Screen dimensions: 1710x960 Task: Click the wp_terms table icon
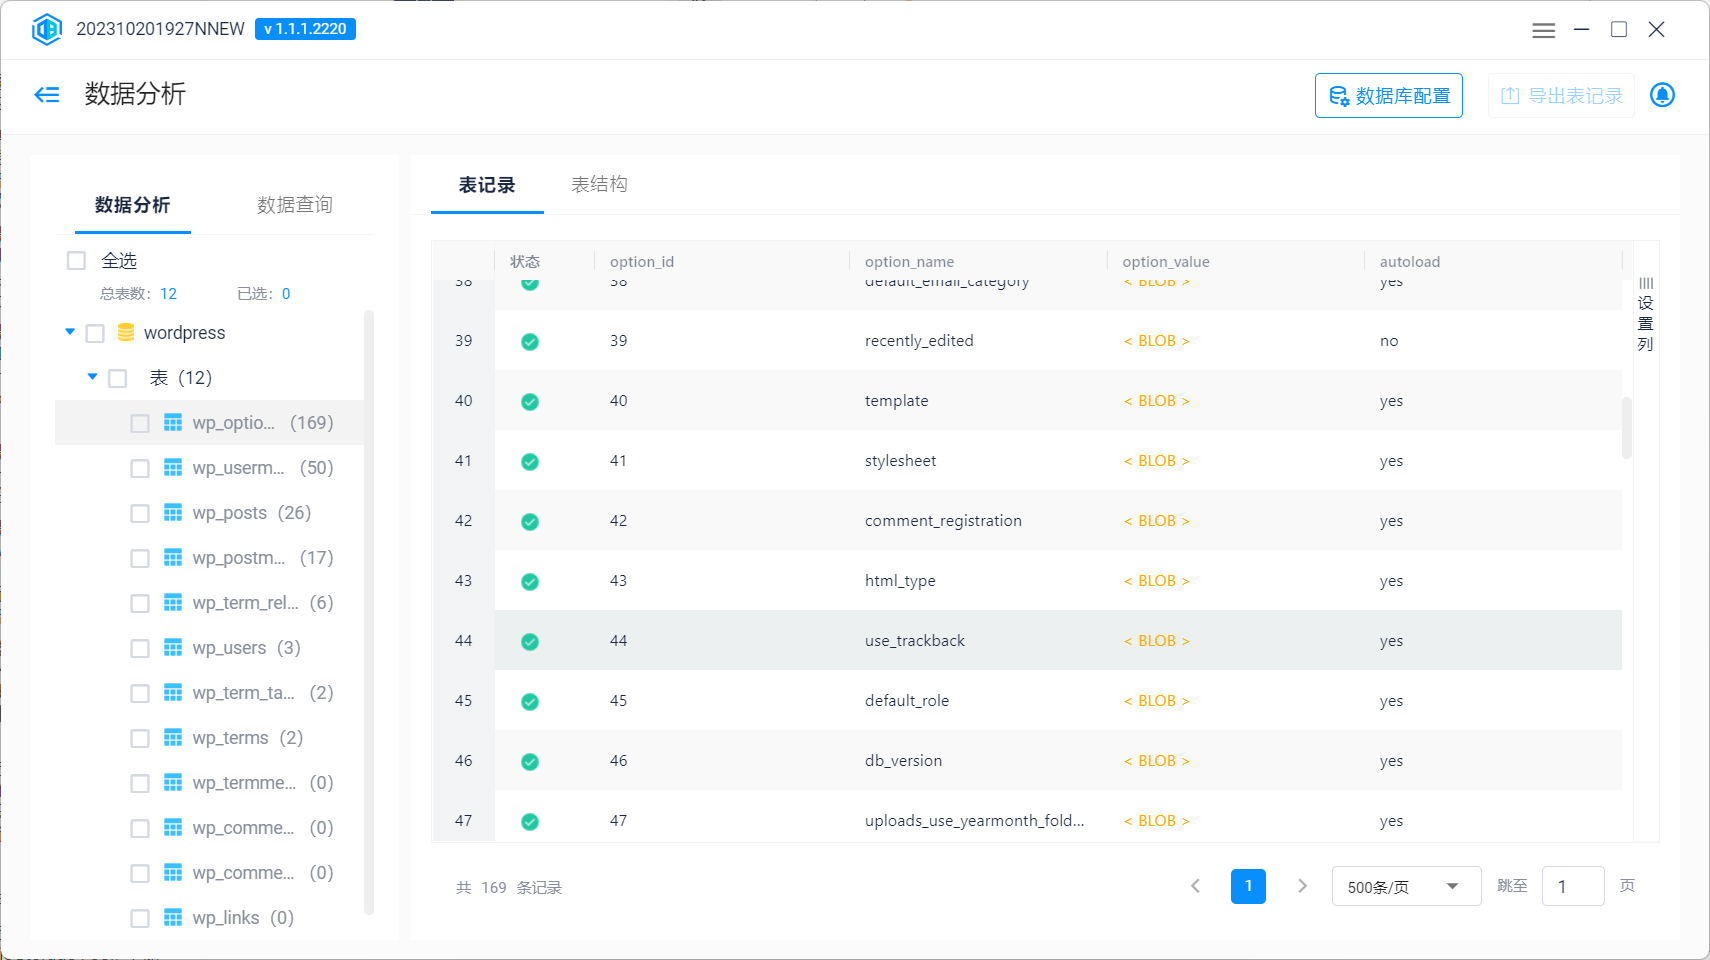(173, 738)
